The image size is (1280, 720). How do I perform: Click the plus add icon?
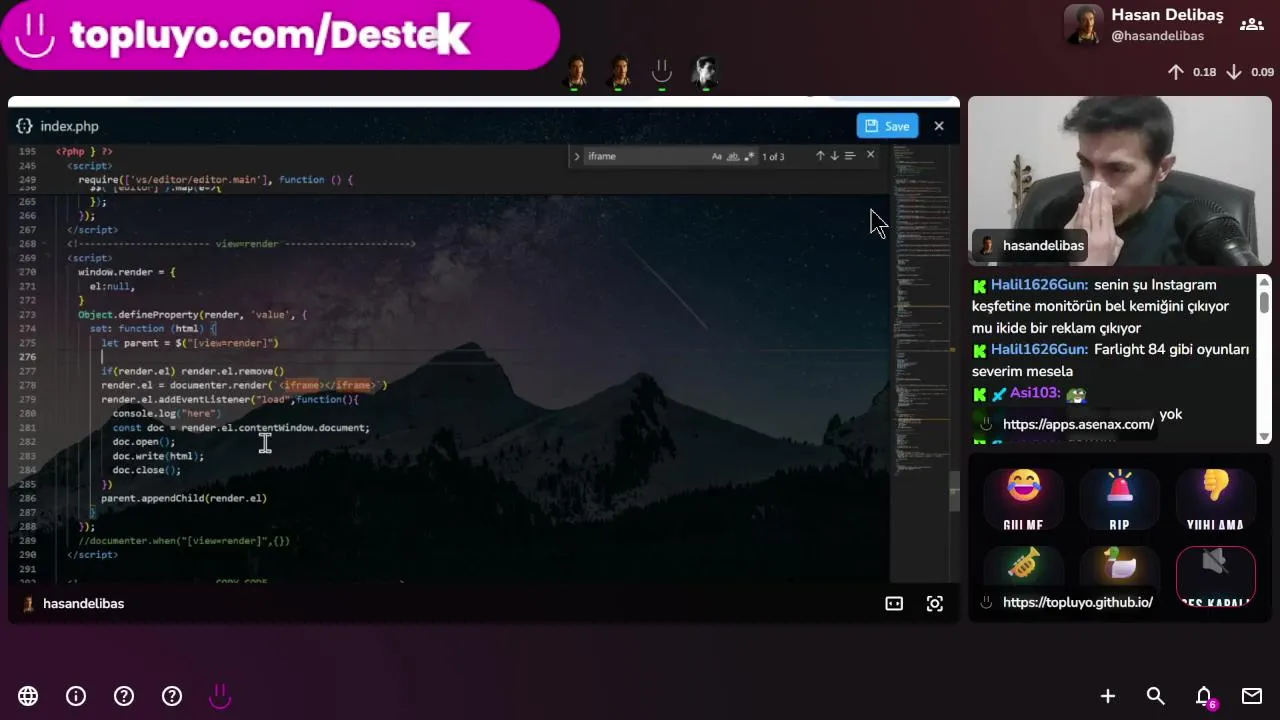pos(1108,696)
